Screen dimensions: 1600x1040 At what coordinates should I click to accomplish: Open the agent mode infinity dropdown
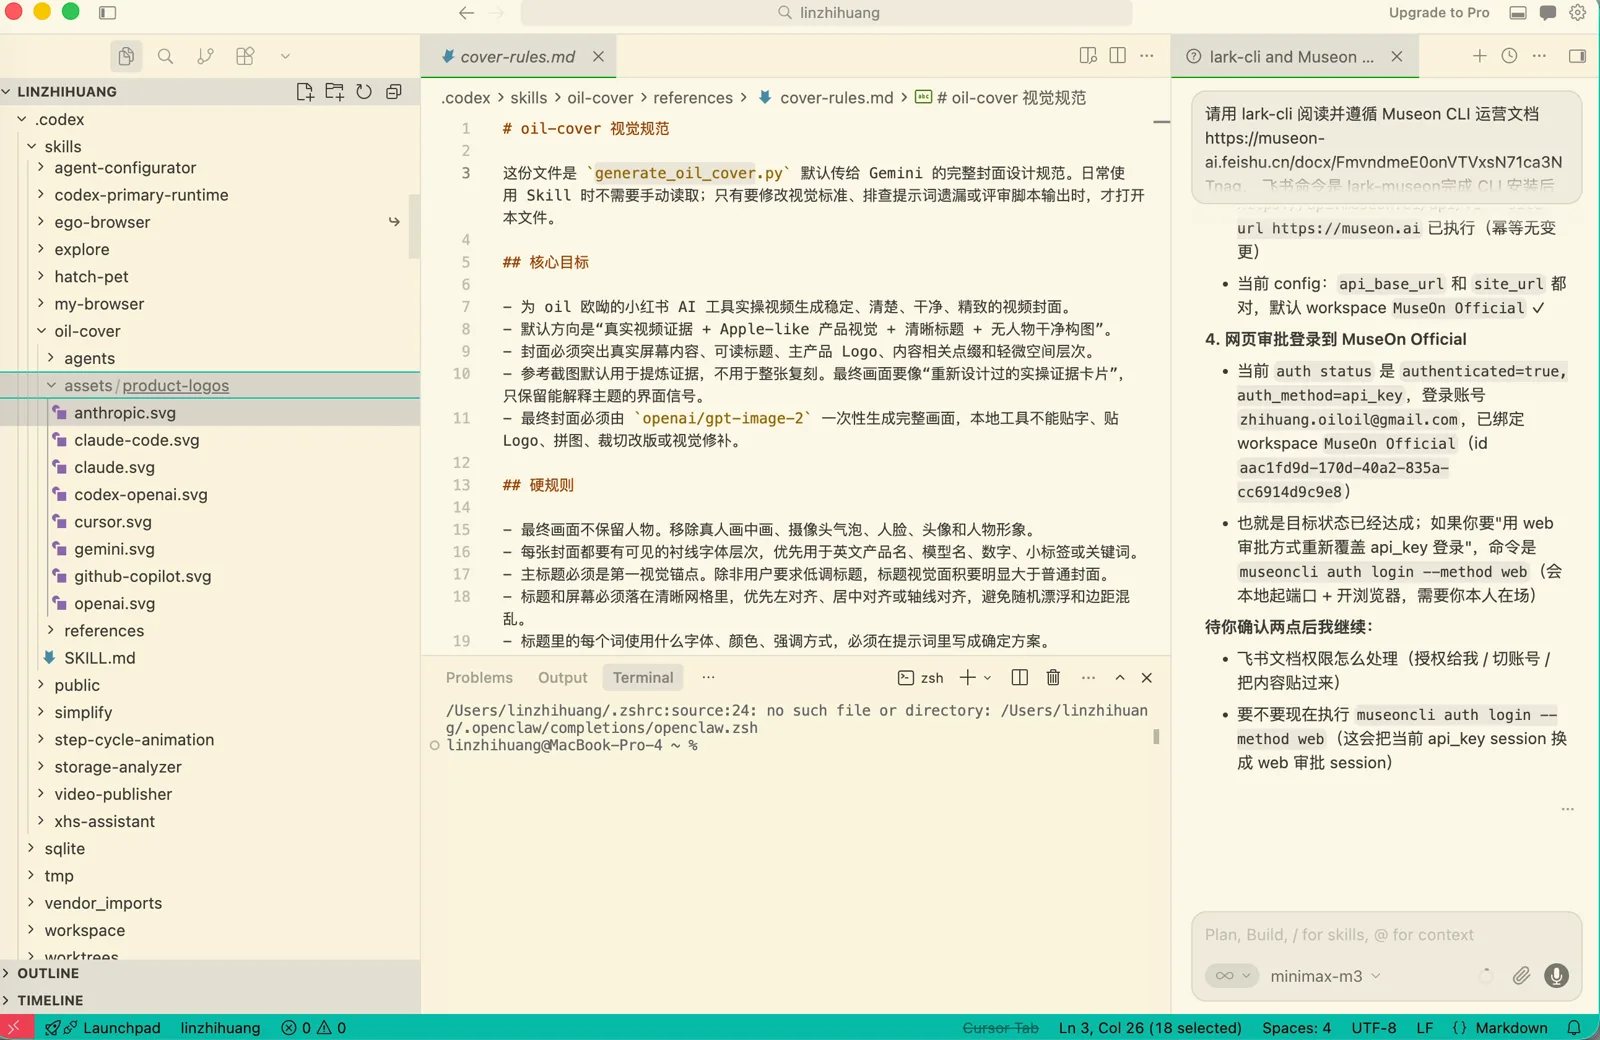coord(1232,976)
